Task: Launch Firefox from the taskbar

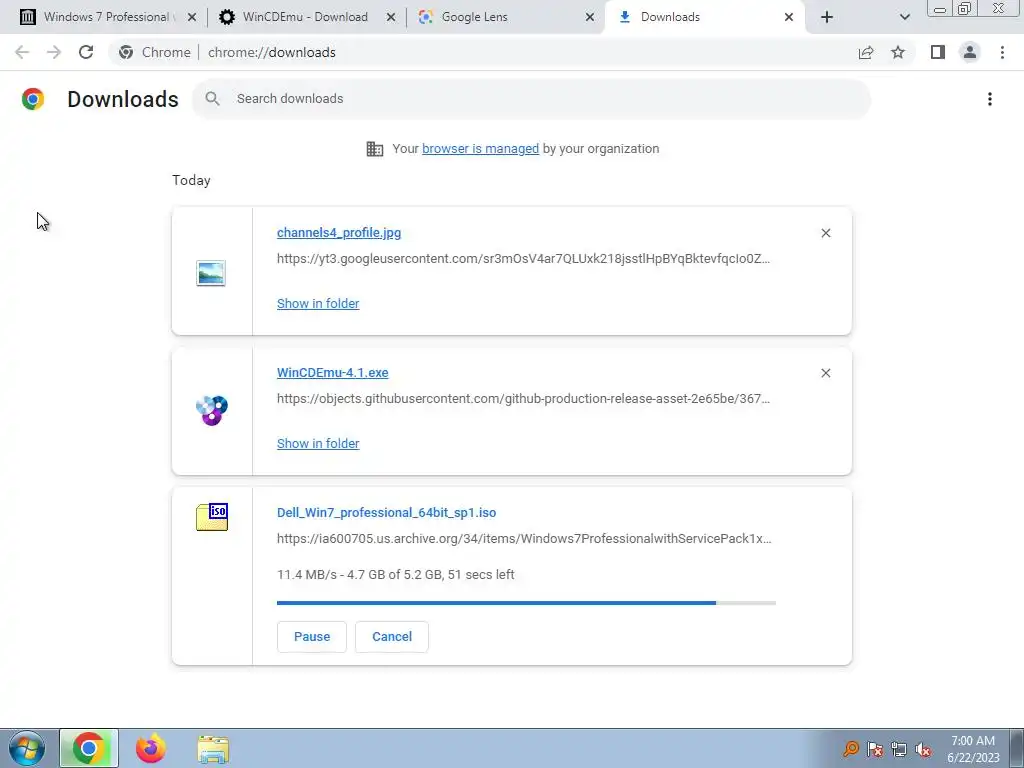Action: click(x=151, y=749)
